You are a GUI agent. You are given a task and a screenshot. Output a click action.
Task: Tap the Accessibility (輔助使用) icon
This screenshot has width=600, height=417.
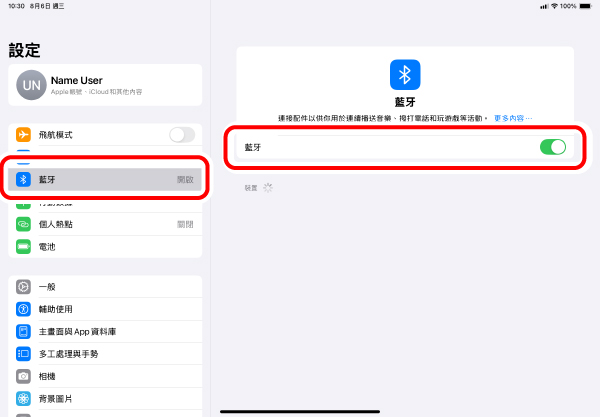pos(23,309)
